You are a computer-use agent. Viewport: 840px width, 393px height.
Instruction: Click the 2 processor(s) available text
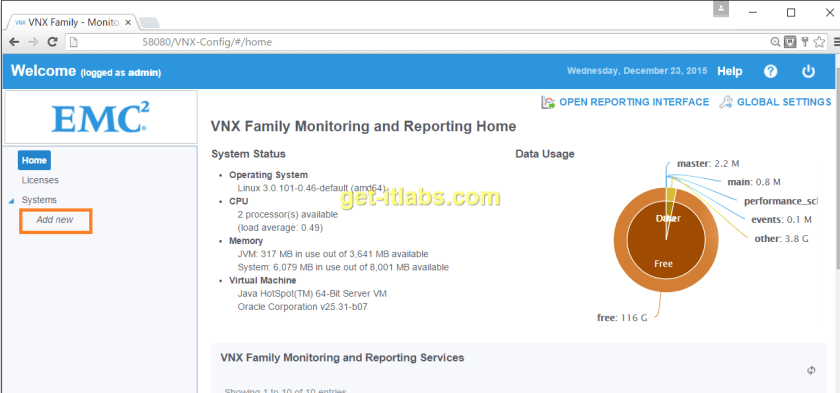(x=288, y=214)
